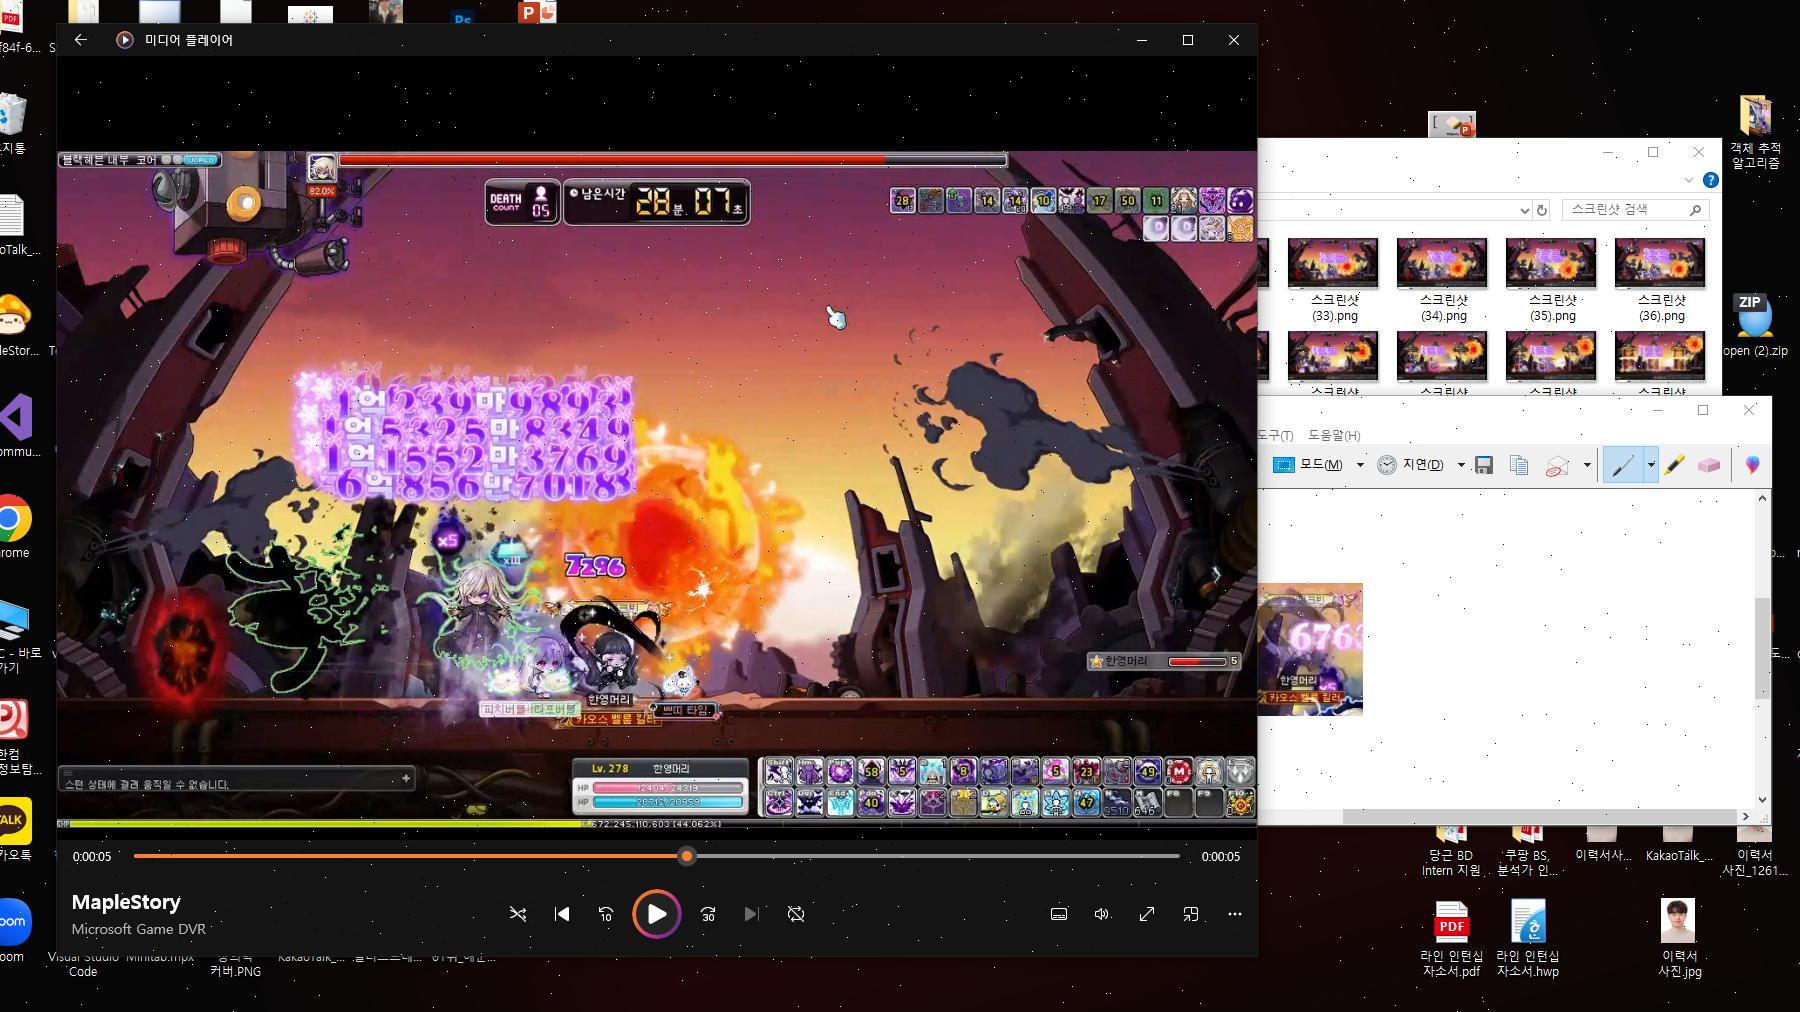Image resolution: width=1800 pixels, height=1012 pixels.
Task: Select the 당근 BD Intern 지원 desktop file
Action: click(x=1451, y=852)
